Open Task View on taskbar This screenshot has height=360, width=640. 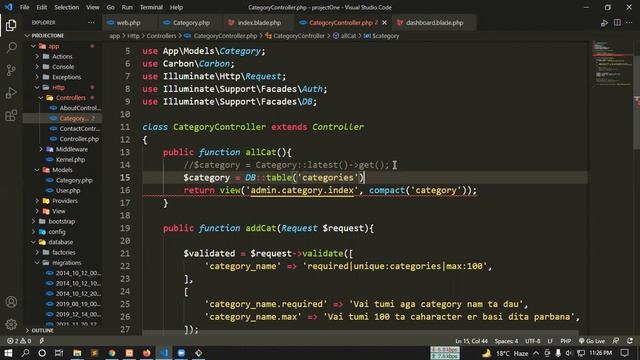click(x=59, y=353)
